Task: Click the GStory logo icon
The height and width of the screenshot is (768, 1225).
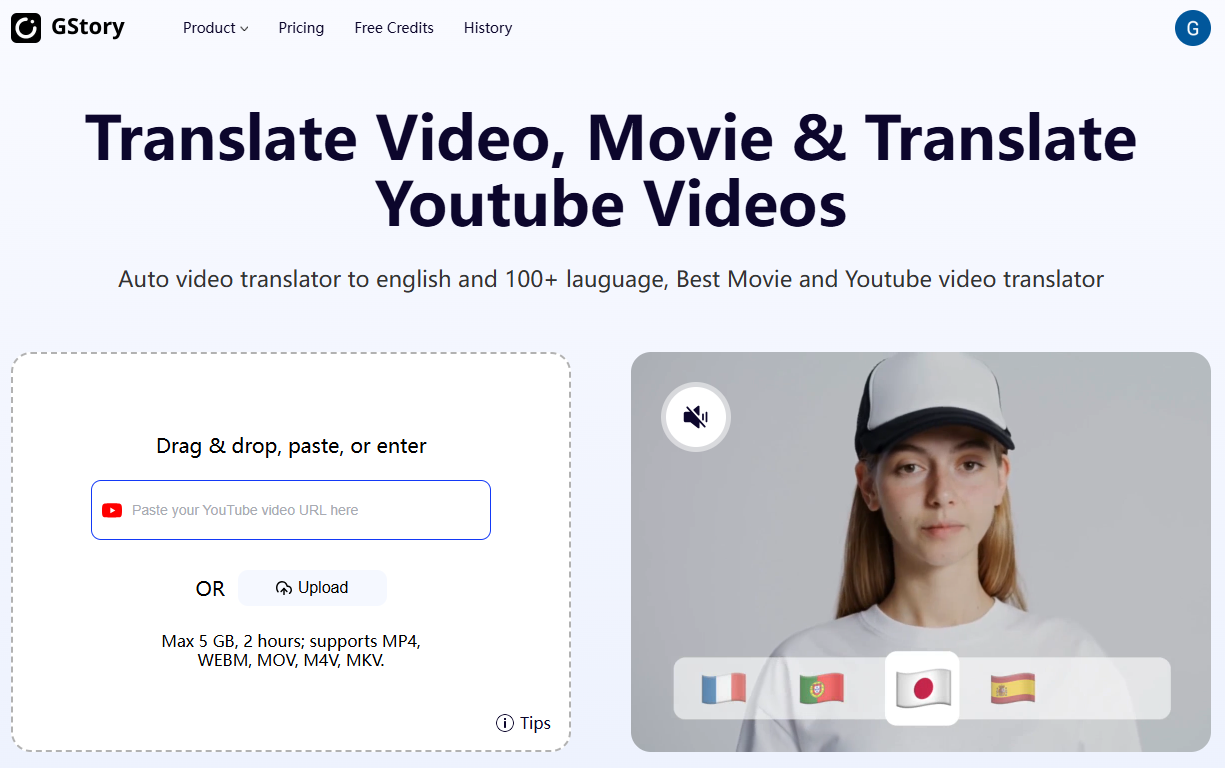Action: (x=26, y=28)
